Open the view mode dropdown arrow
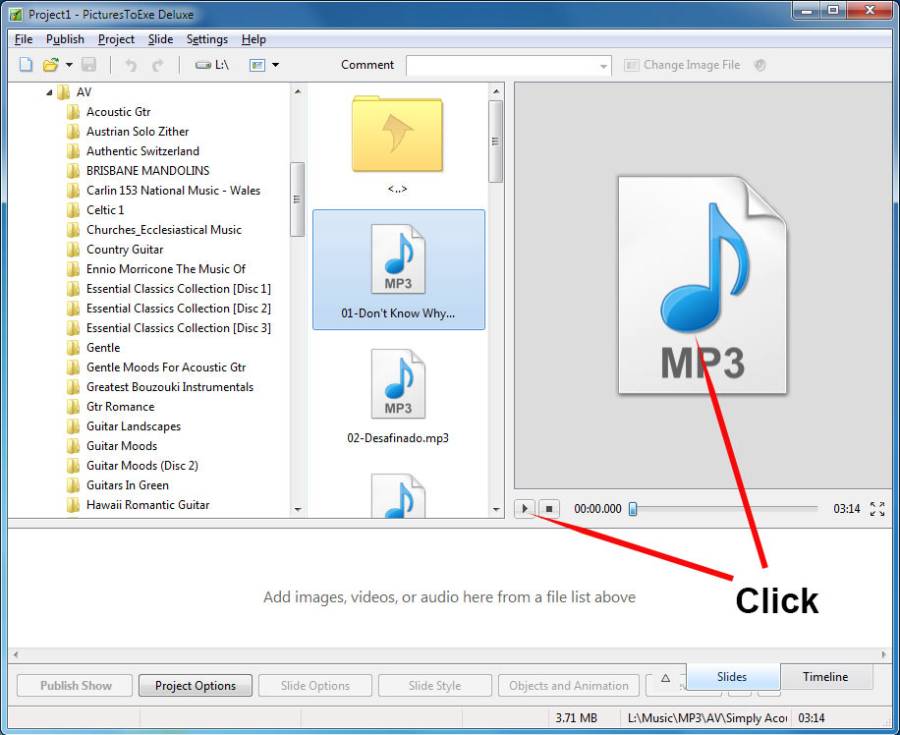The height and width of the screenshot is (735, 900). [275, 65]
